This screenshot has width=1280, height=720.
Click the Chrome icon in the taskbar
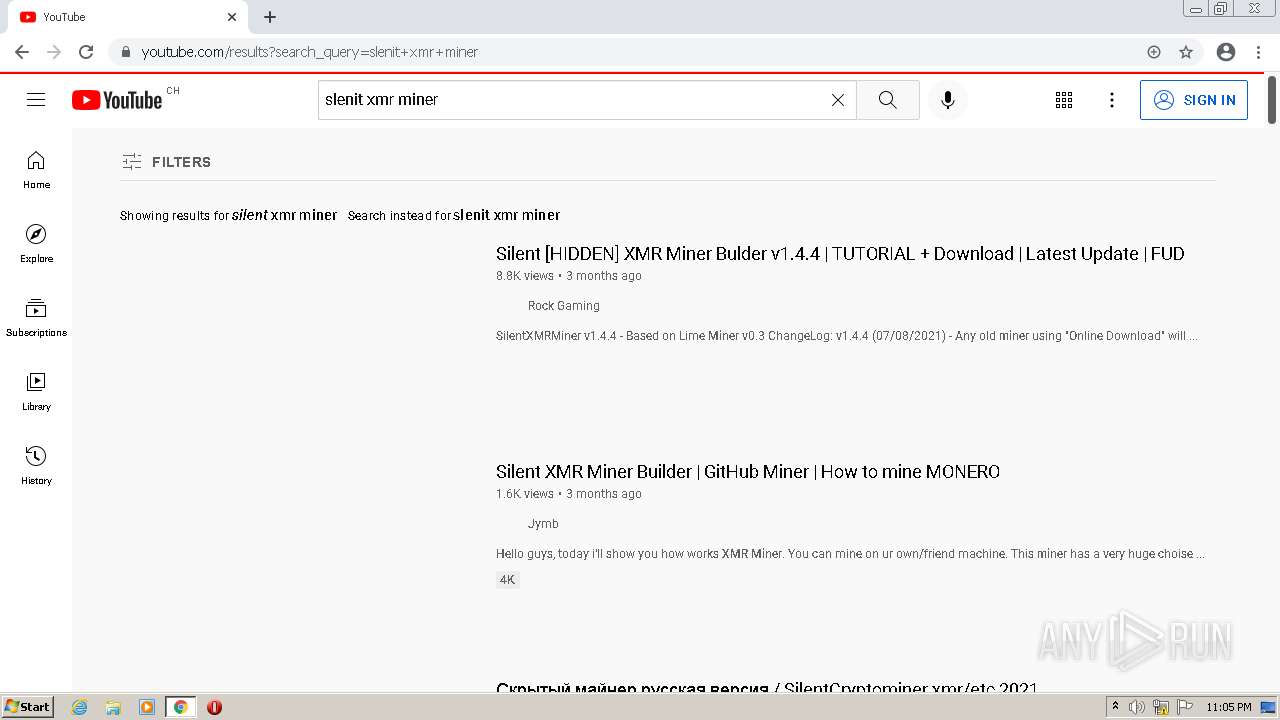(x=181, y=707)
